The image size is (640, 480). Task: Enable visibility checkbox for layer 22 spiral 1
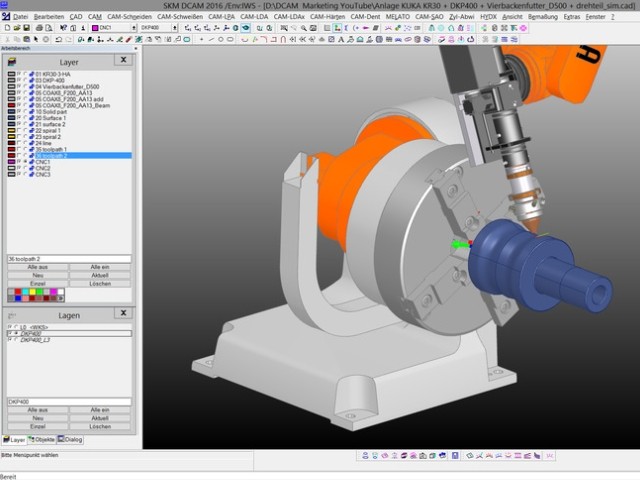[19, 131]
